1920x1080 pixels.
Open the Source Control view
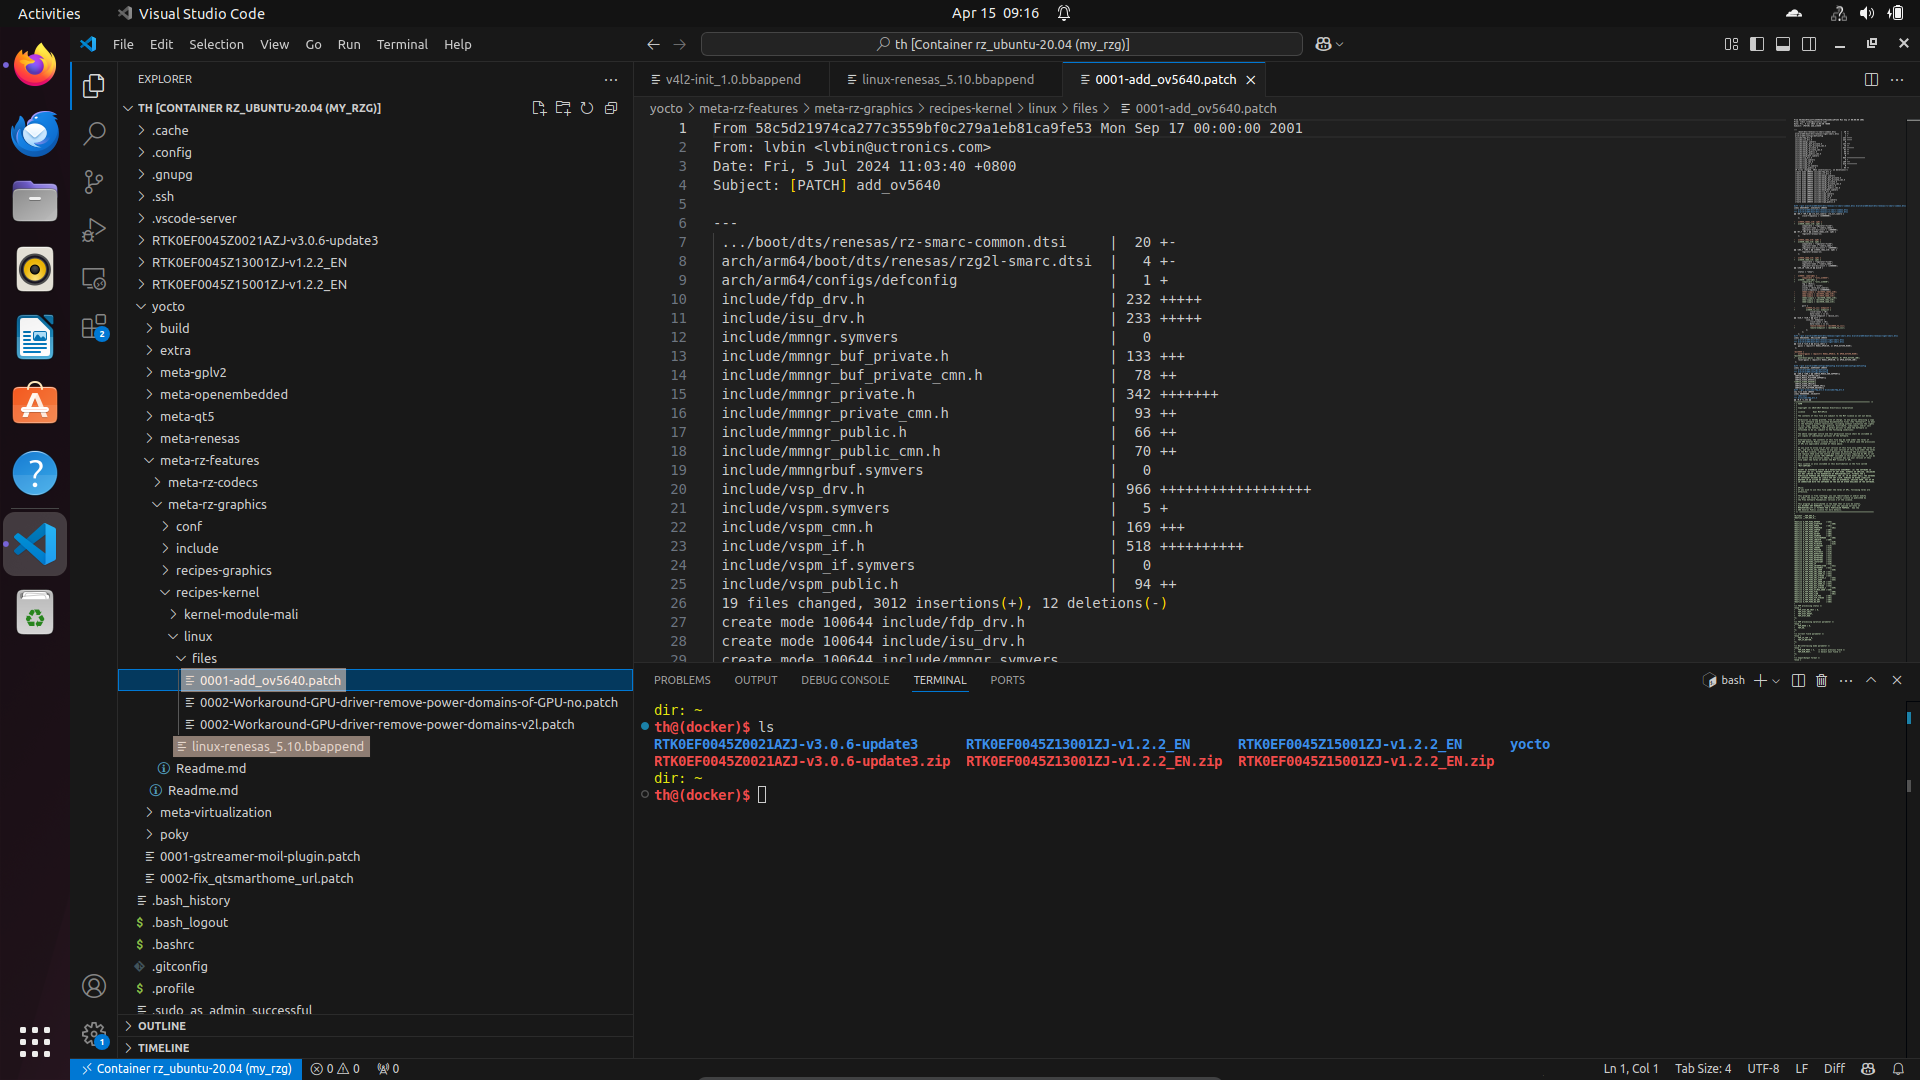click(94, 181)
